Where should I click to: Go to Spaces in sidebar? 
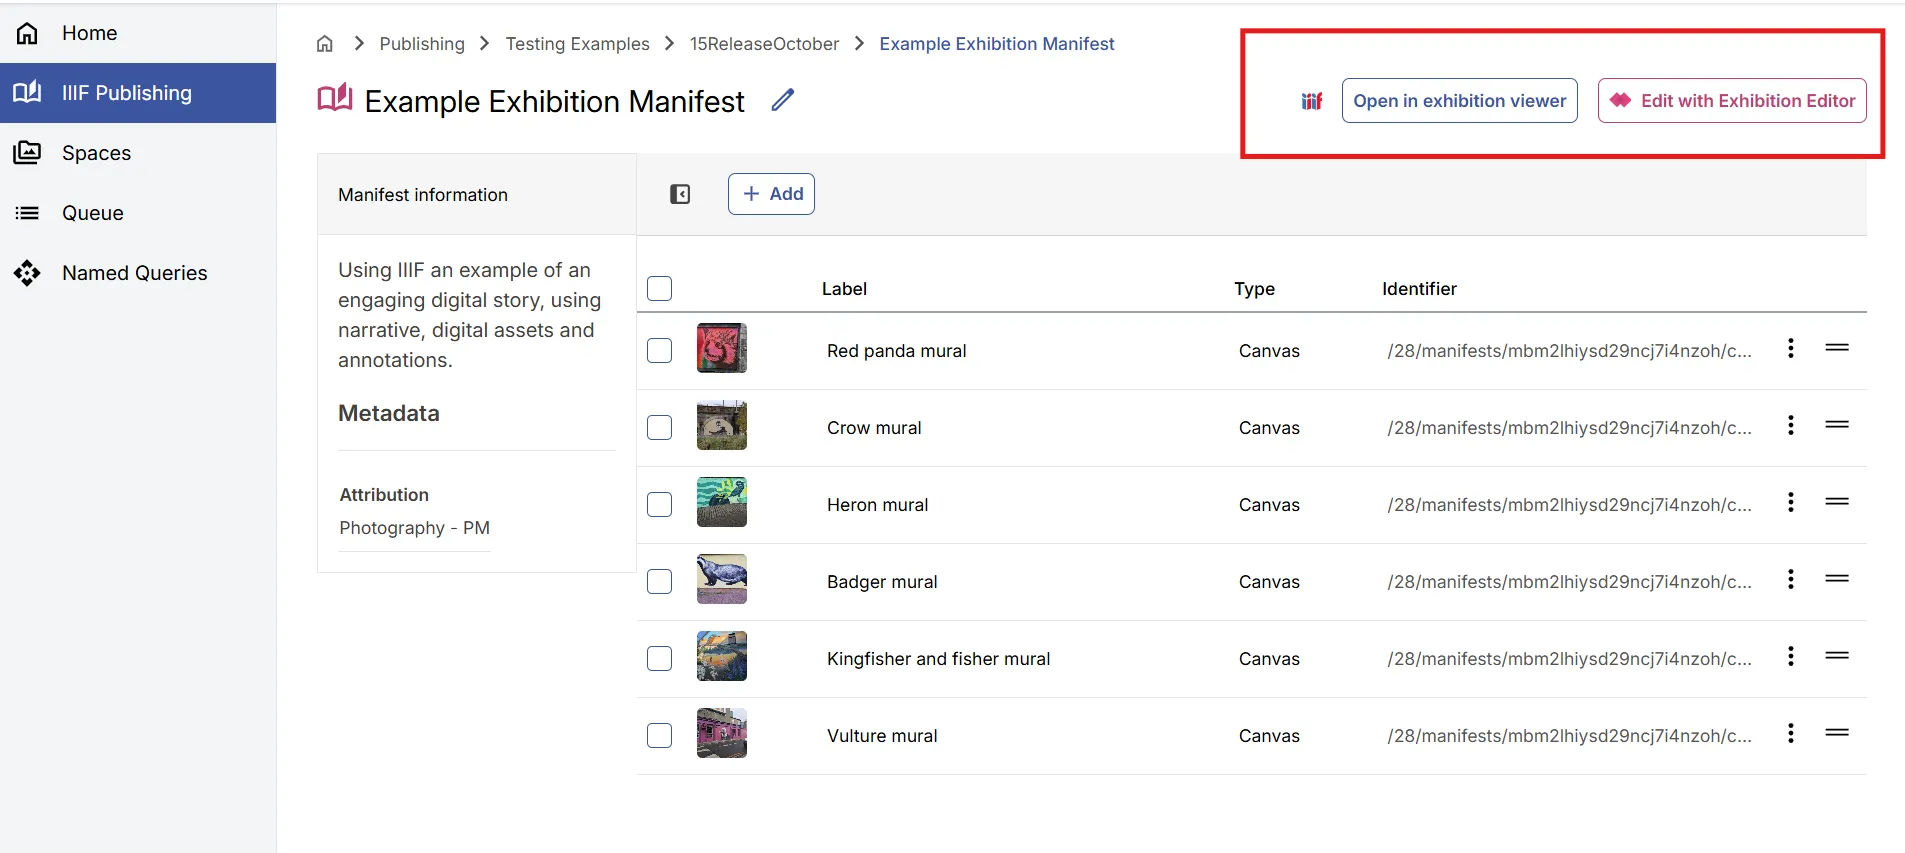[138, 153]
